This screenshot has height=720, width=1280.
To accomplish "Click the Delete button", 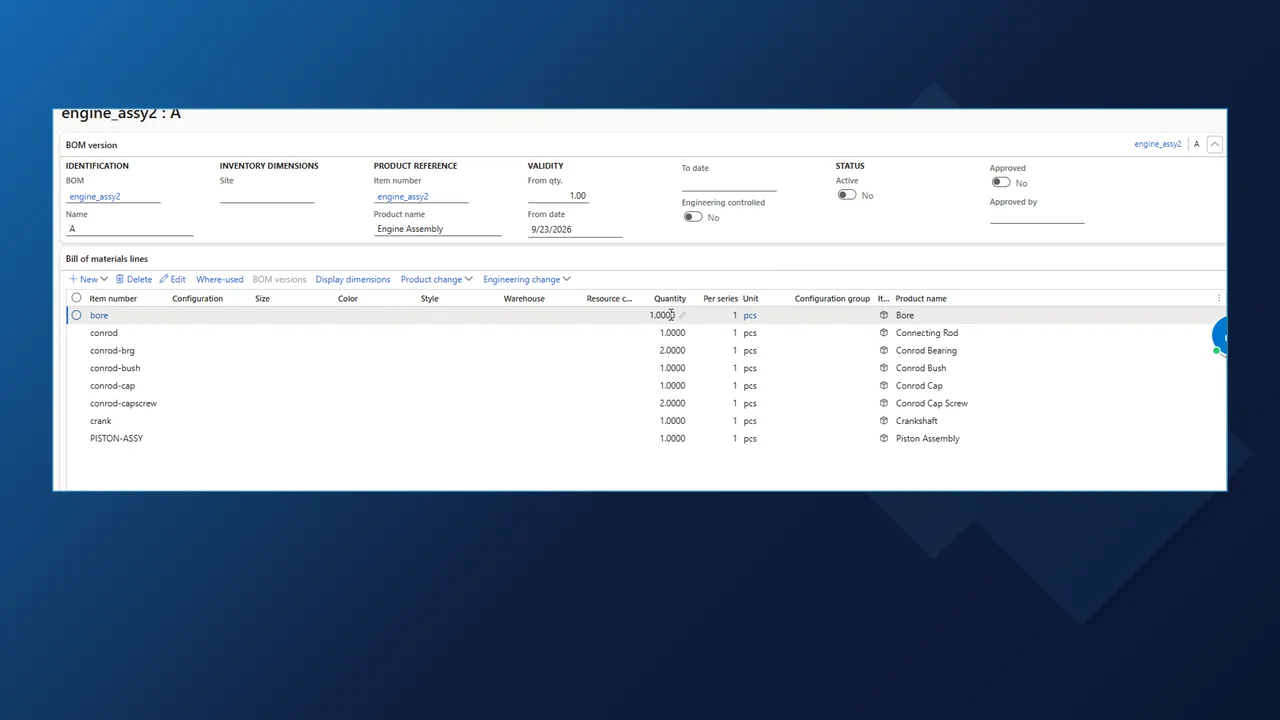I will coord(134,279).
